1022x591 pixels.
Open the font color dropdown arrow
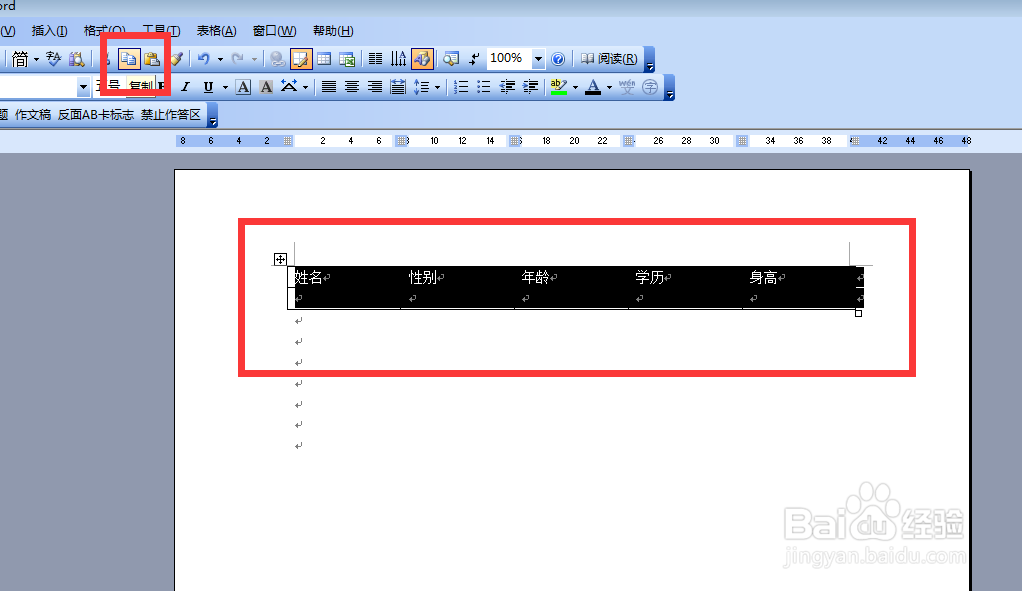(x=609, y=87)
